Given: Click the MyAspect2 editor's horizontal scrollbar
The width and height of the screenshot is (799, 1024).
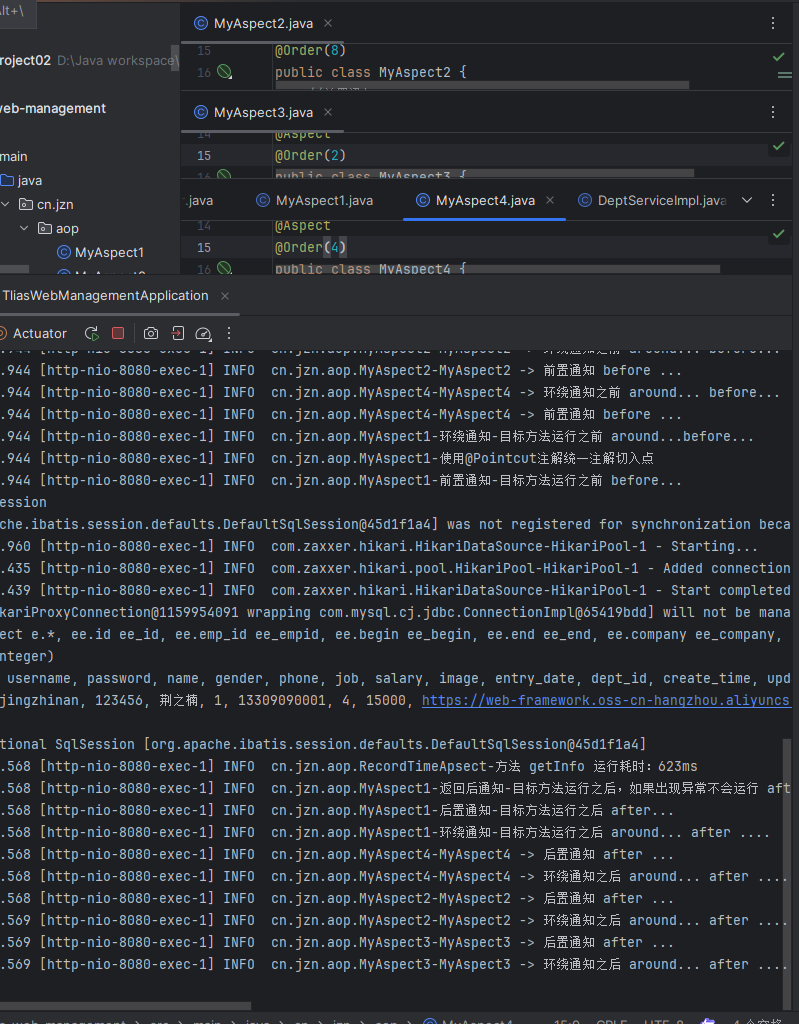Looking at the screenshot, I should pos(482,85).
